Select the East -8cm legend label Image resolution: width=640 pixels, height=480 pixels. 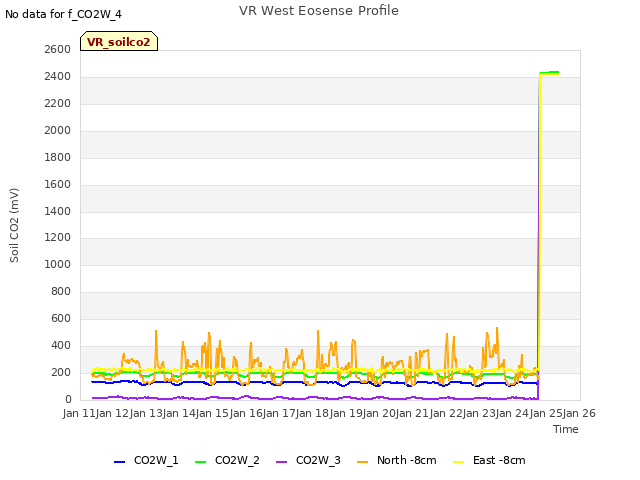tap(499, 460)
